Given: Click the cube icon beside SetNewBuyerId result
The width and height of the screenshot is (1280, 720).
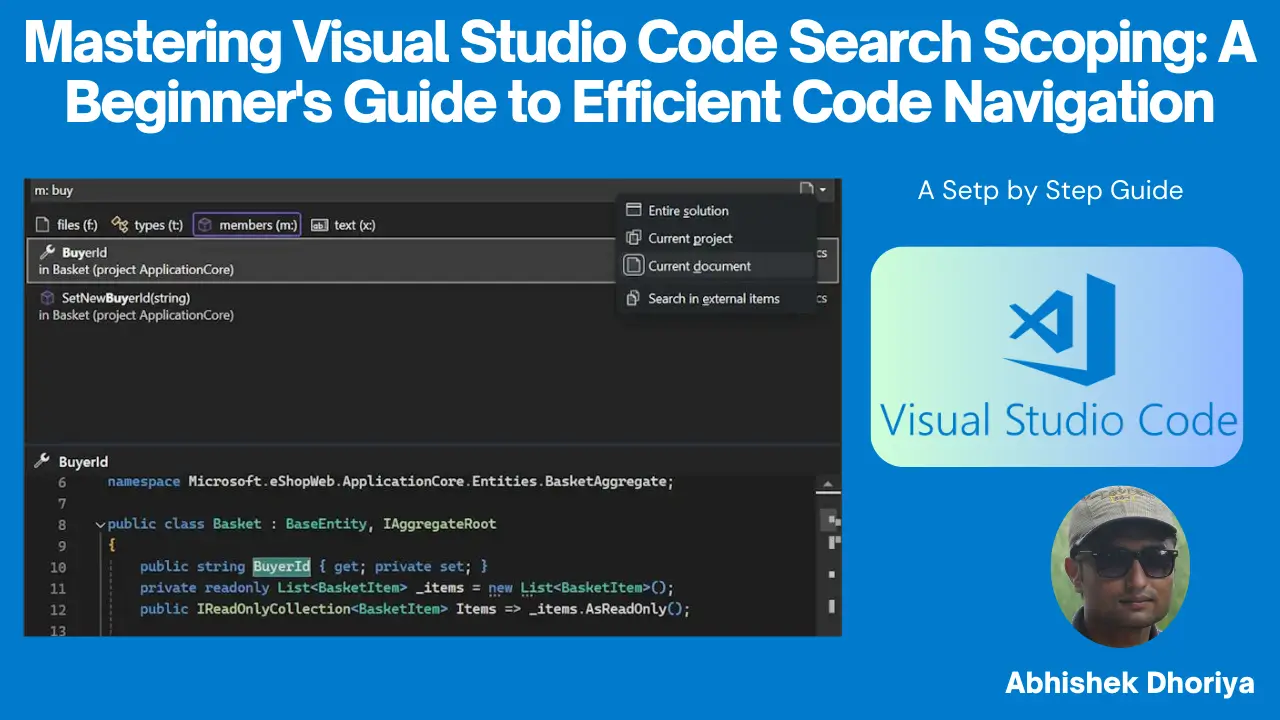Looking at the screenshot, I should (46, 298).
